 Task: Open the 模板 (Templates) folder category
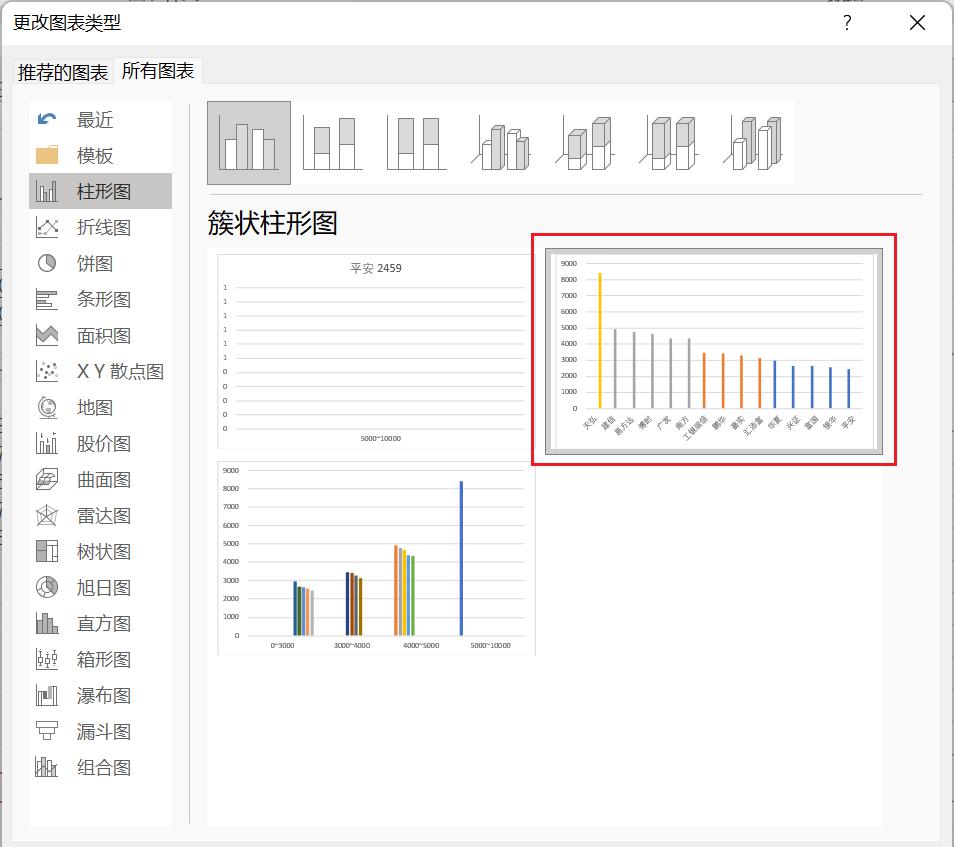click(100, 155)
